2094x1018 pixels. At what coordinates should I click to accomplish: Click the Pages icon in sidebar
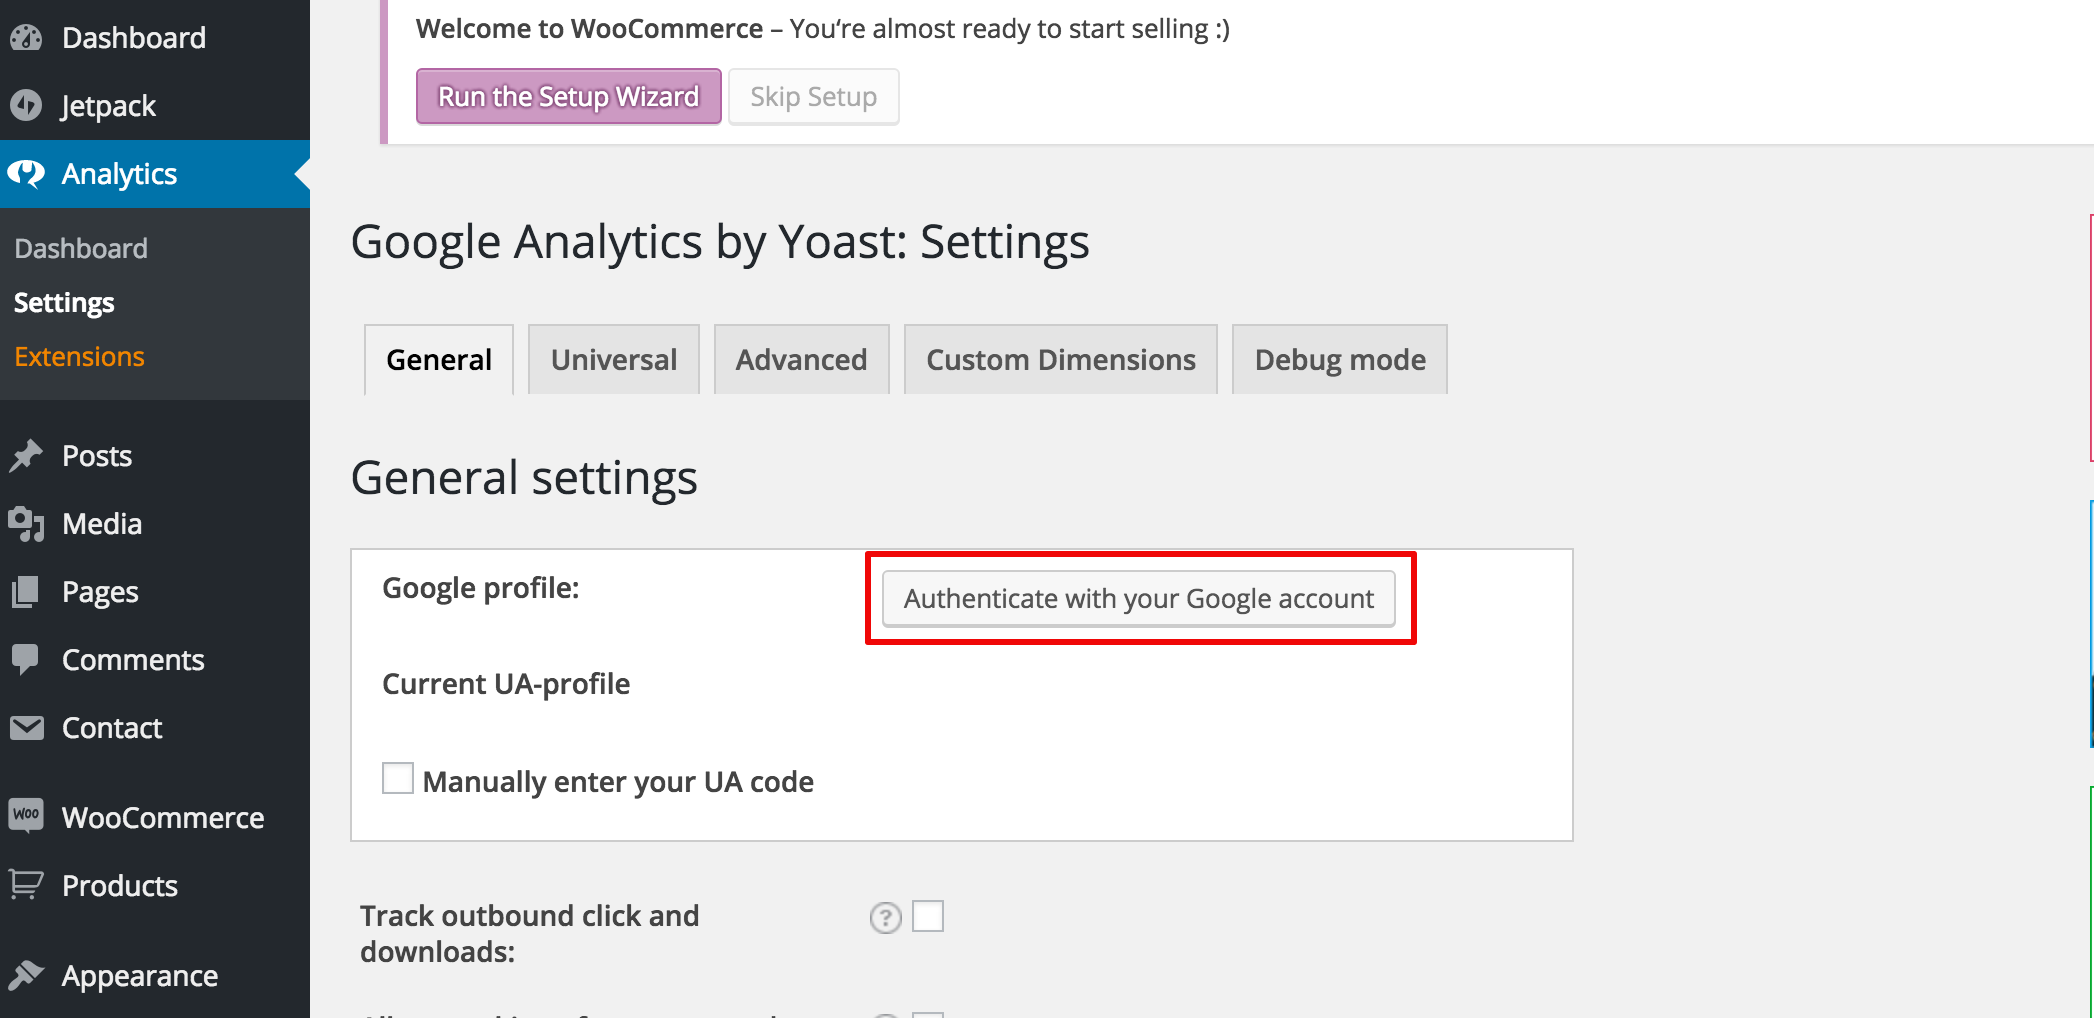click(x=27, y=592)
